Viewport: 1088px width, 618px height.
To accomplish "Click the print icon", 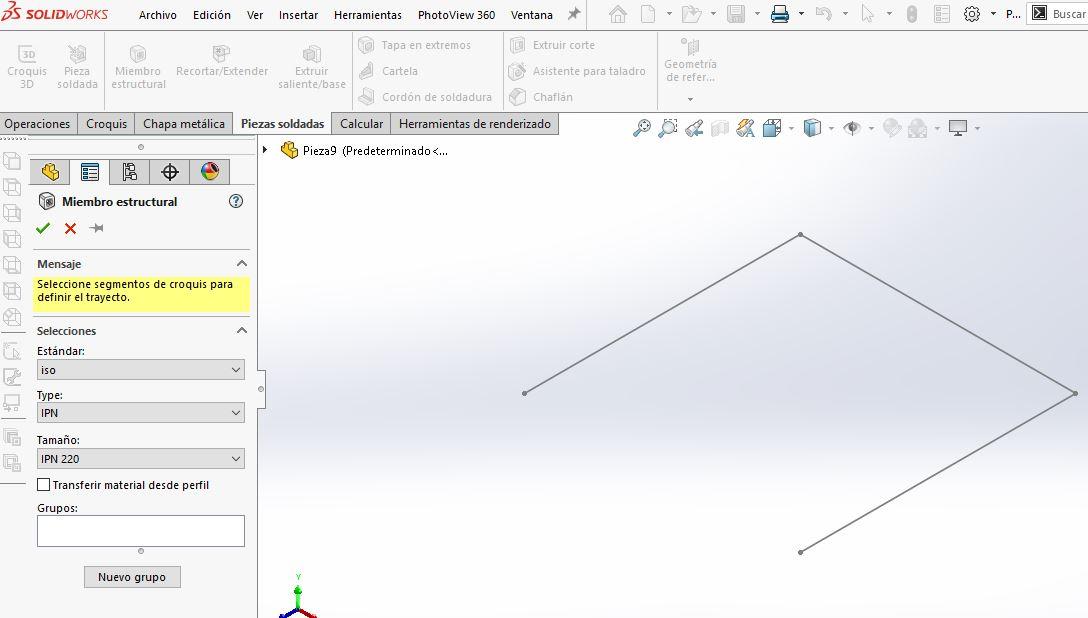I will [780, 14].
